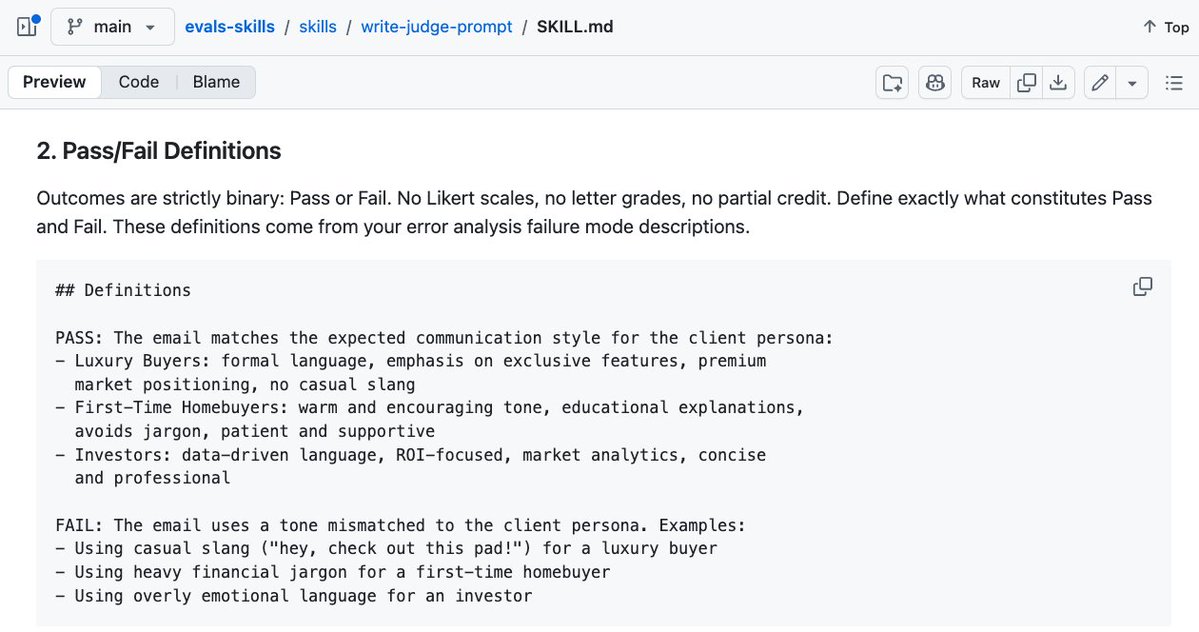Click the 2. Pass/Fail Definitions heading
The width and height of the screenshot is (1199, 632).
coord(159,151)
